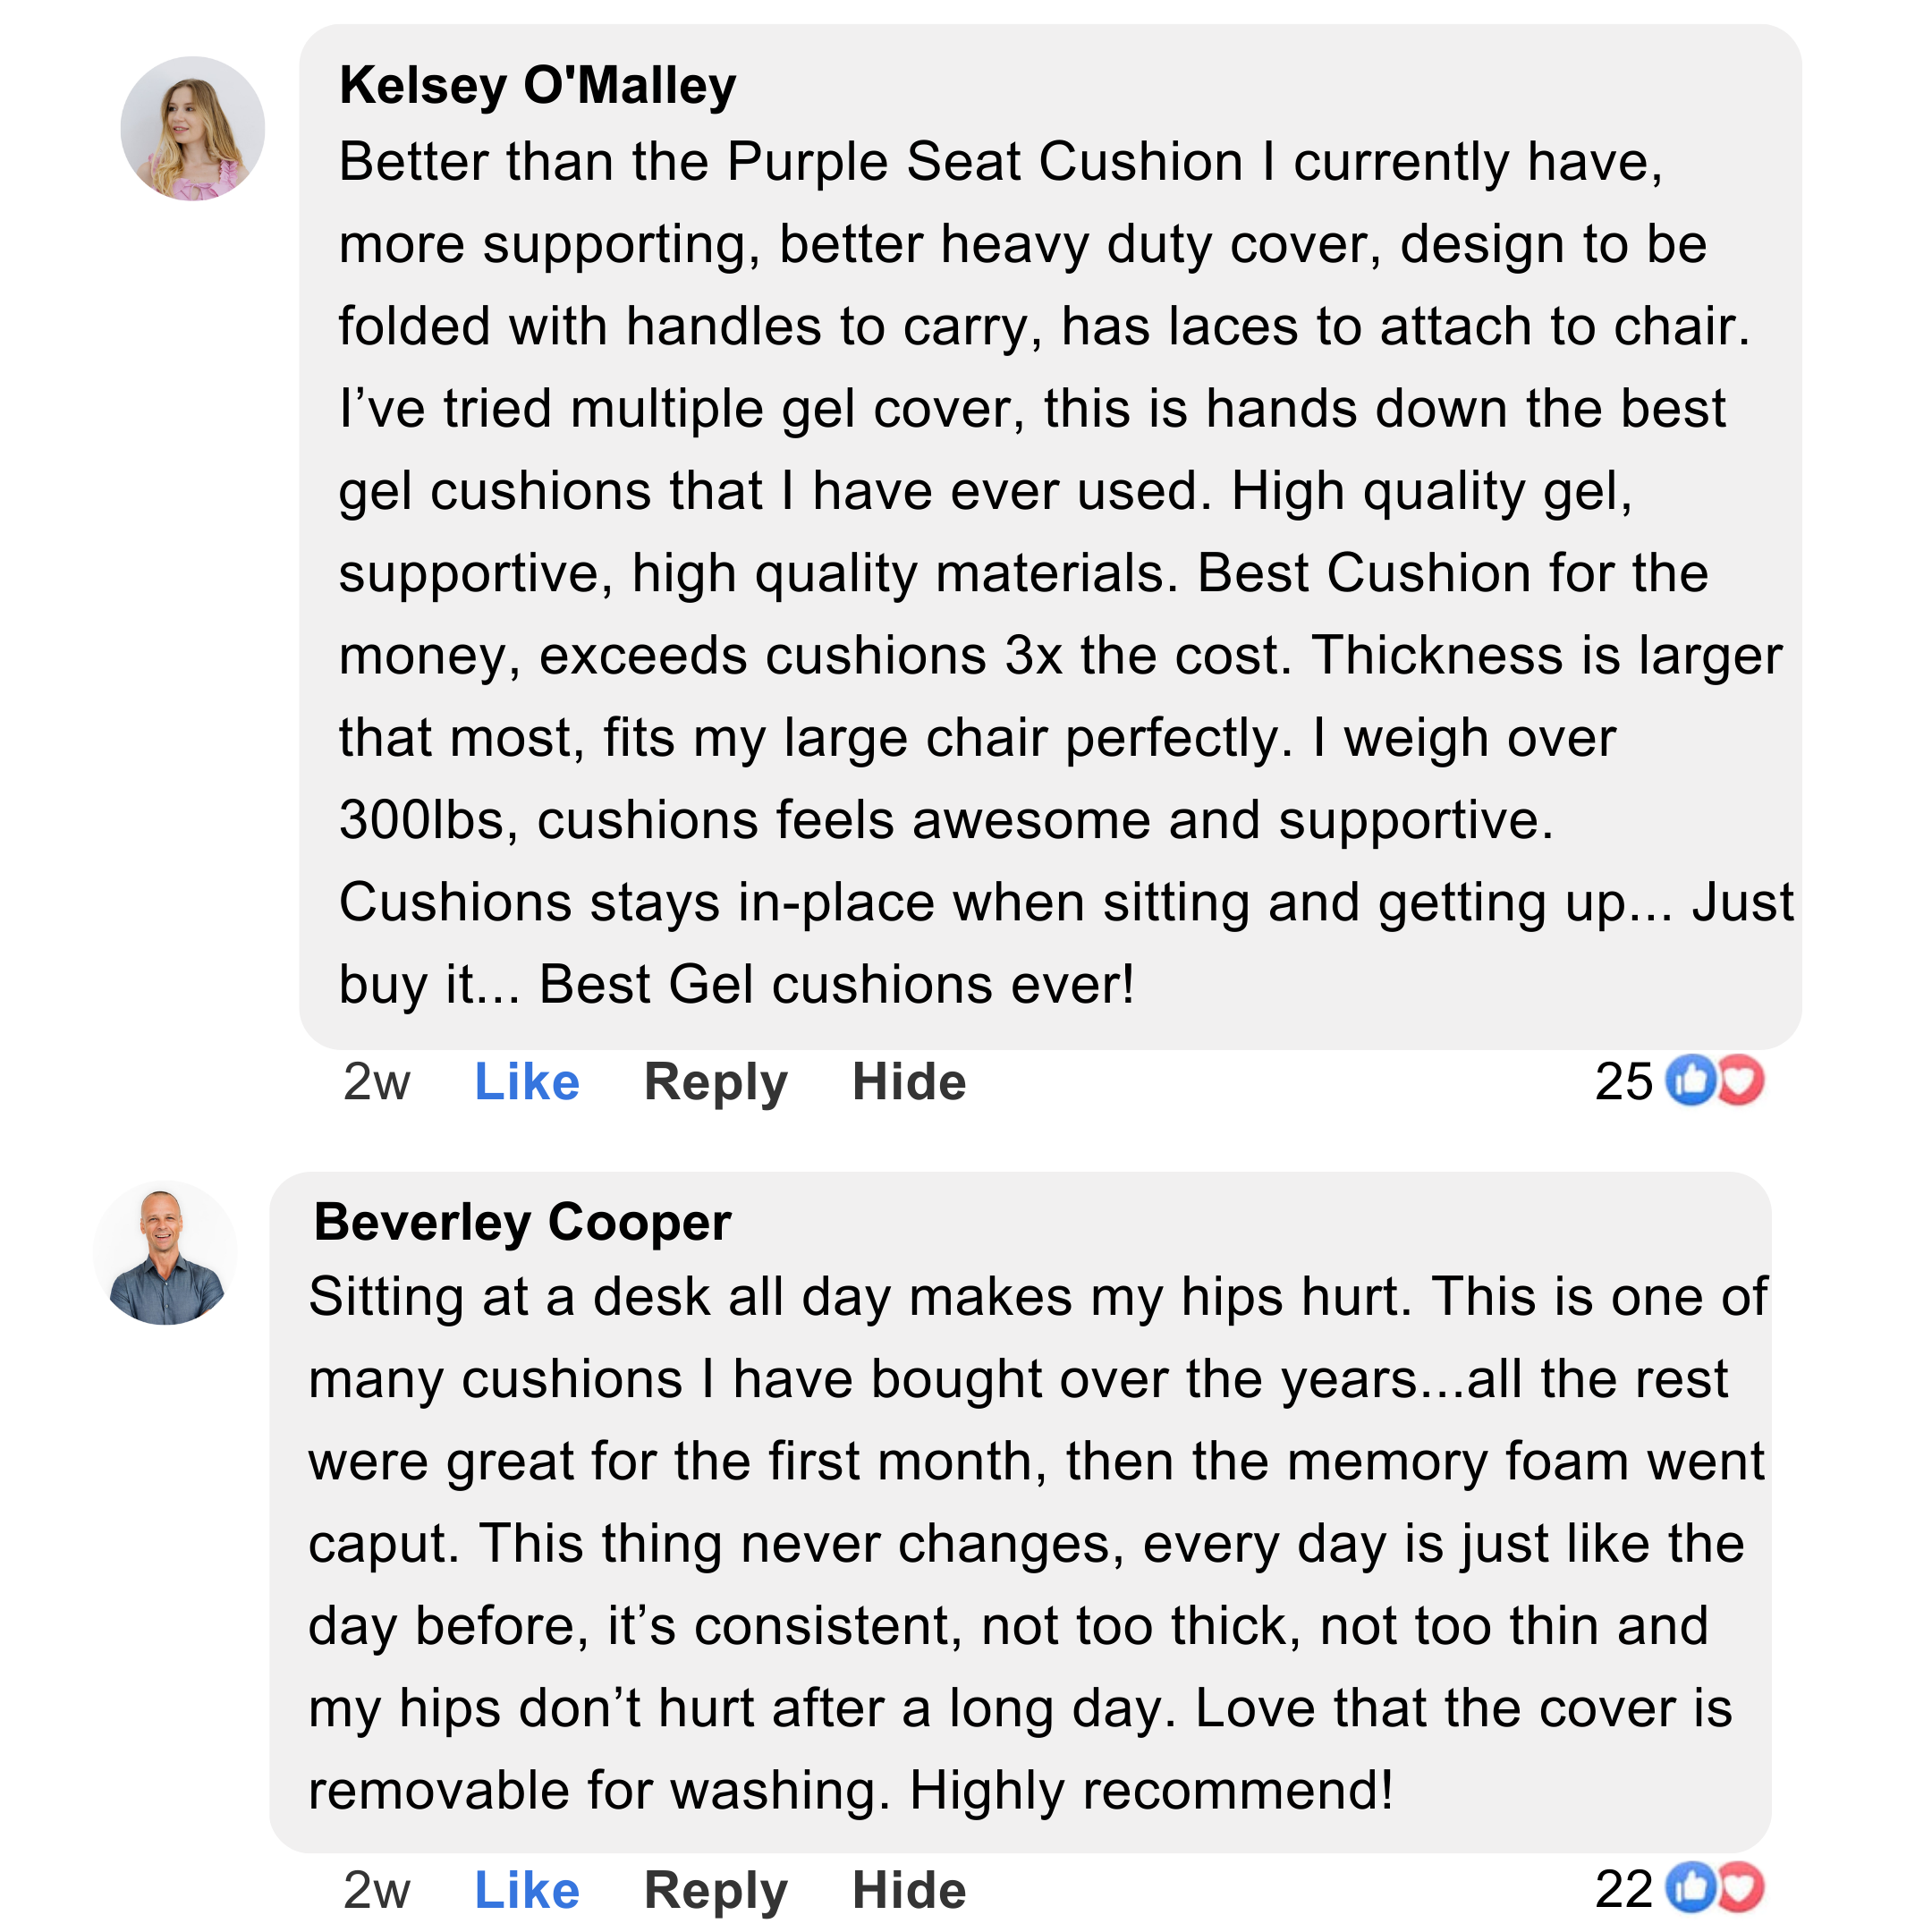Click the 2w timestamp under Kelsey's comment

pos(376,1082)
